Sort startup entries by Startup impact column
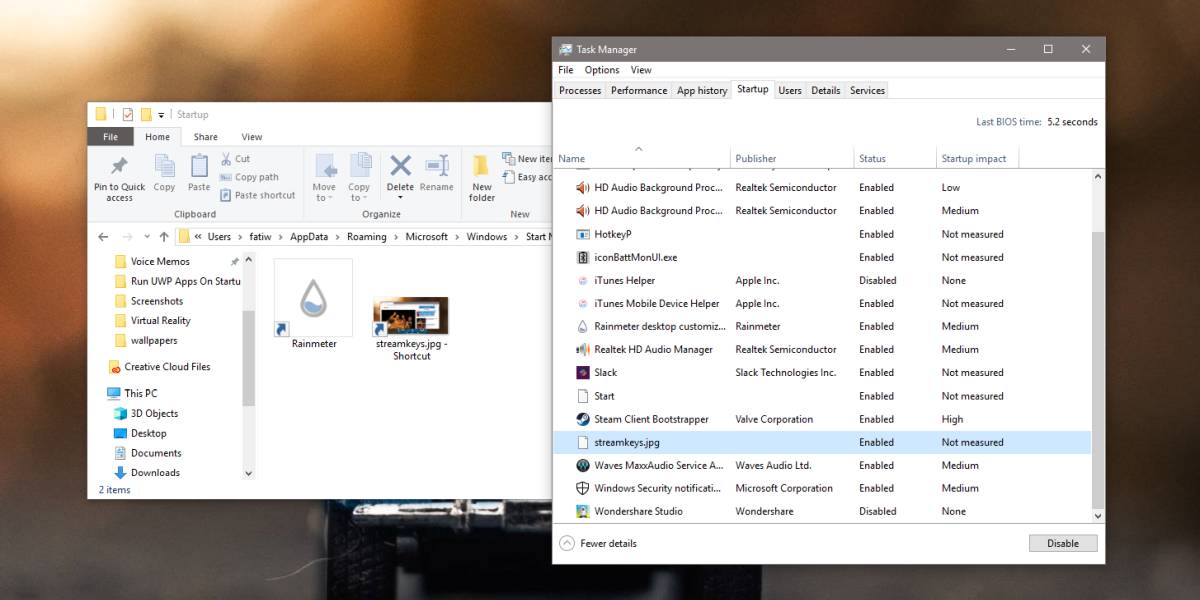 976,158
